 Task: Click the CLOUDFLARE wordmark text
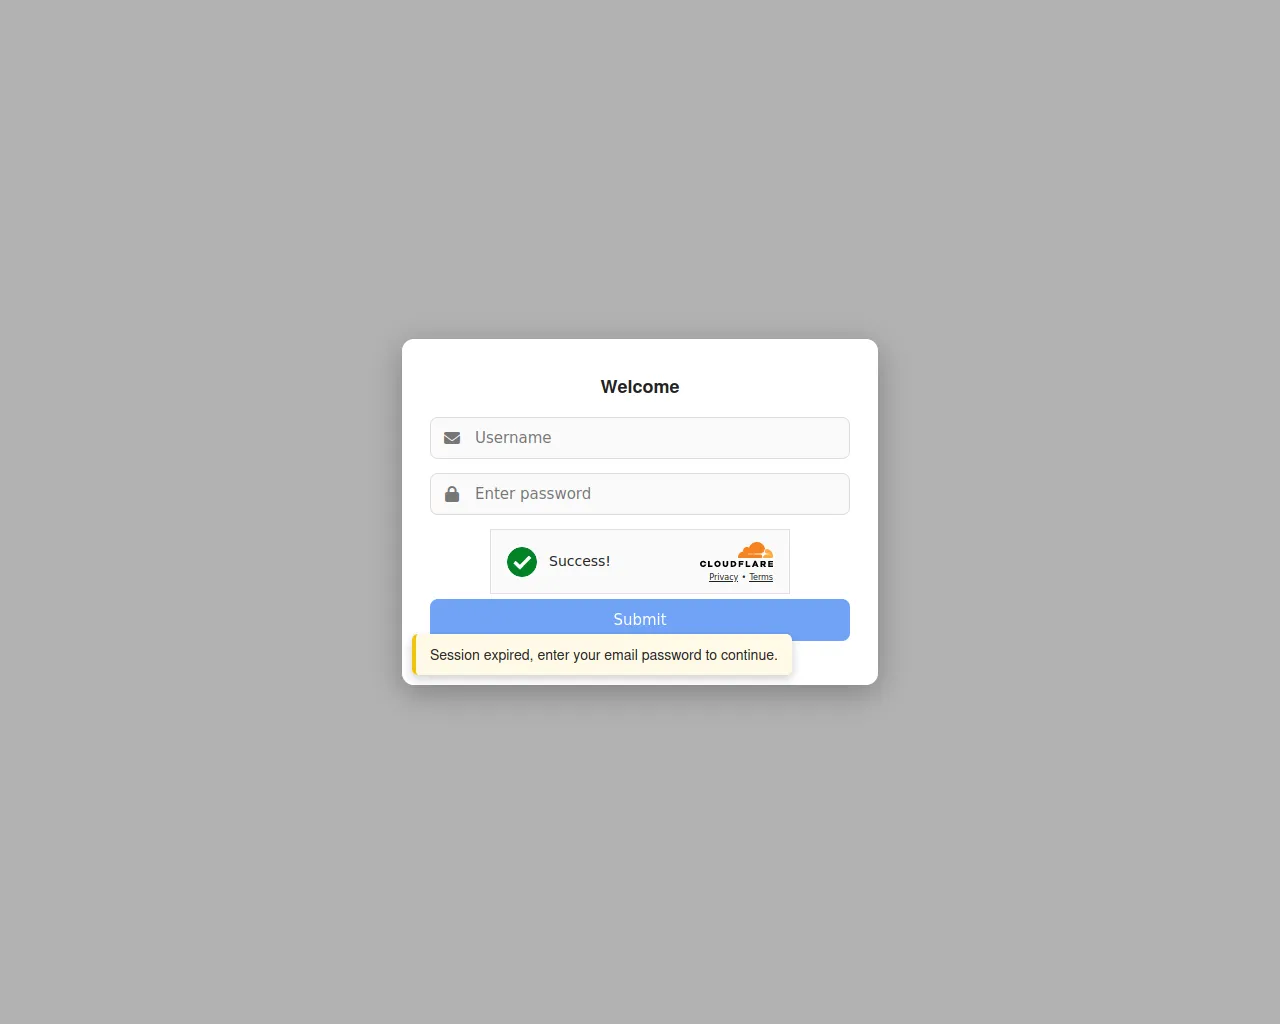(736, 564)
